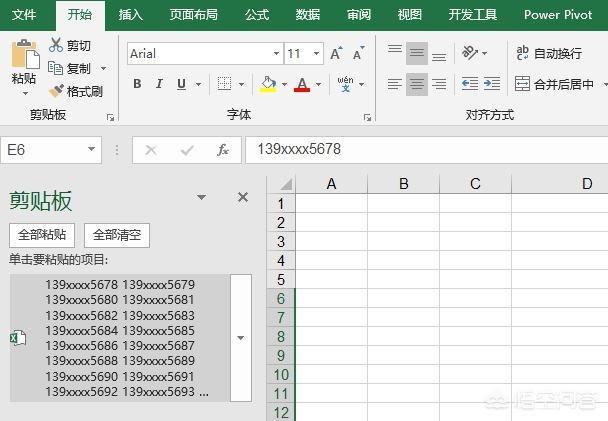Close the 剪贴板 pane
This screenshot has width=608, height=421.
(x=243, y=197)
